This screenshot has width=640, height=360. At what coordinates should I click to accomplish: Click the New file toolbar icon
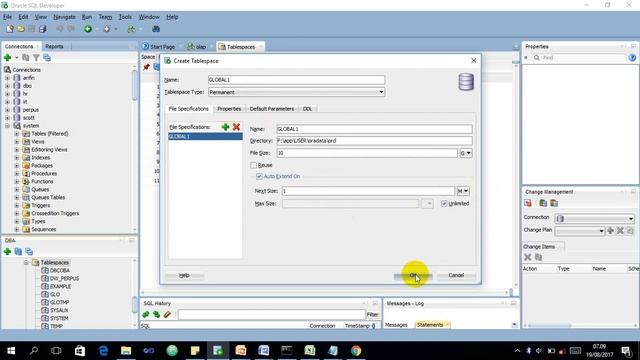pyautogui.click(x=10, y=29)
